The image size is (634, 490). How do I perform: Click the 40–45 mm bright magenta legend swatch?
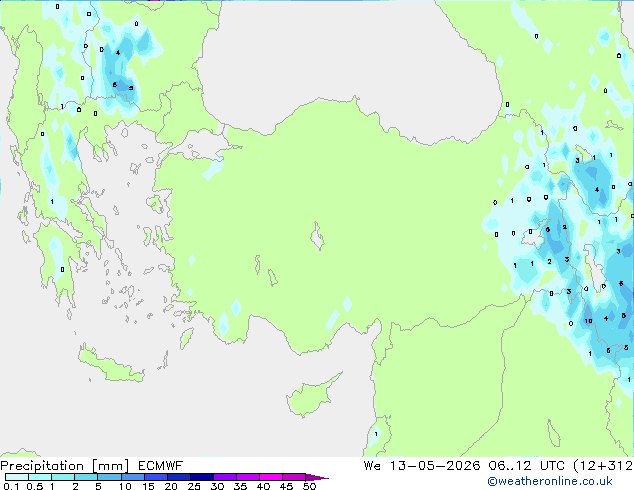[x=271, y=477]
